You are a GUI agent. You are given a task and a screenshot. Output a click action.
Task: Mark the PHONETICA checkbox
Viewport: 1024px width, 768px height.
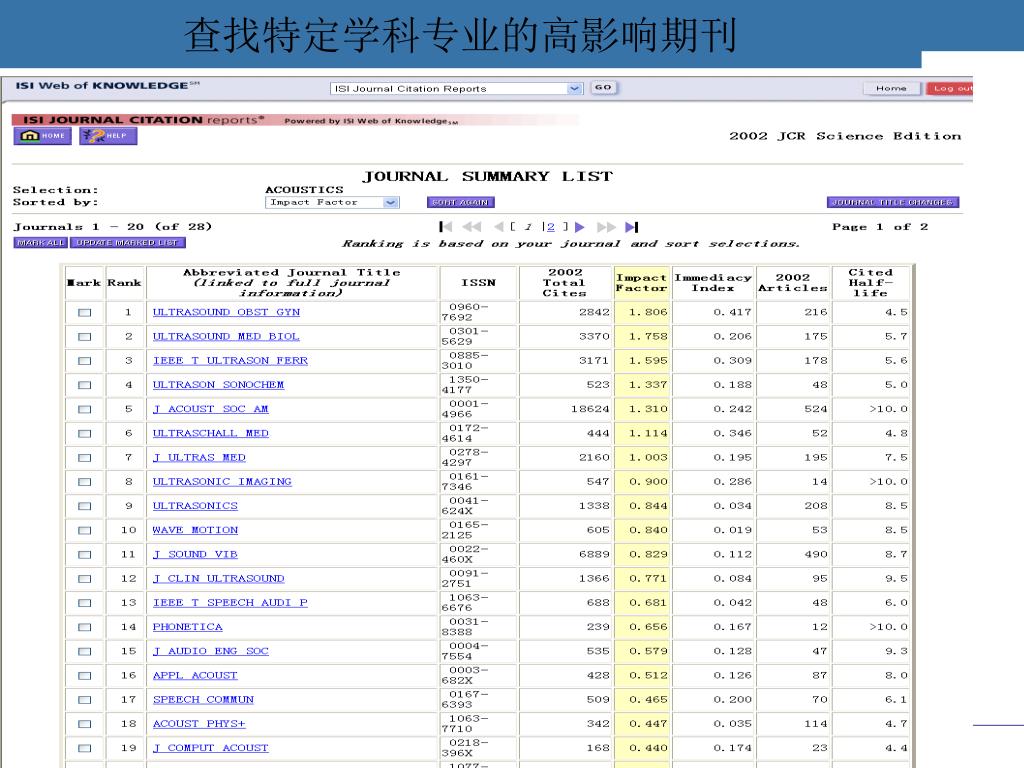(85, 626)
